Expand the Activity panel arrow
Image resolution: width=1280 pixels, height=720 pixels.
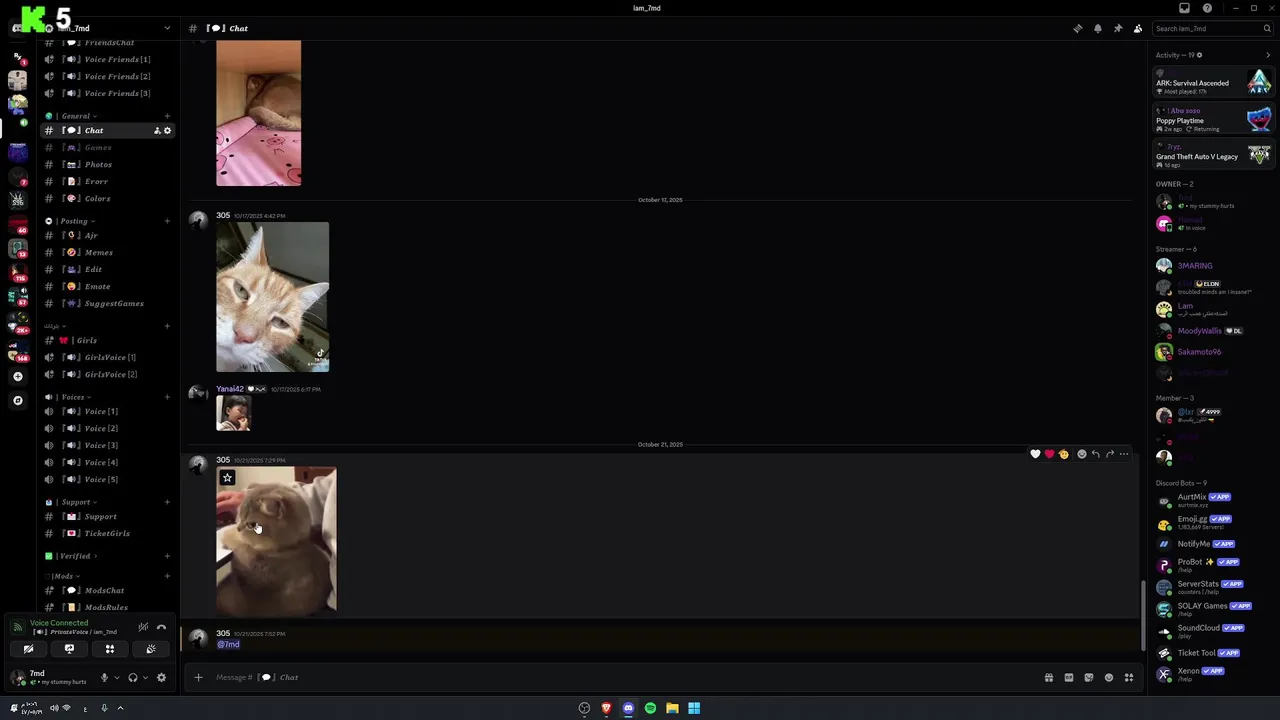tap(1268, 55)
